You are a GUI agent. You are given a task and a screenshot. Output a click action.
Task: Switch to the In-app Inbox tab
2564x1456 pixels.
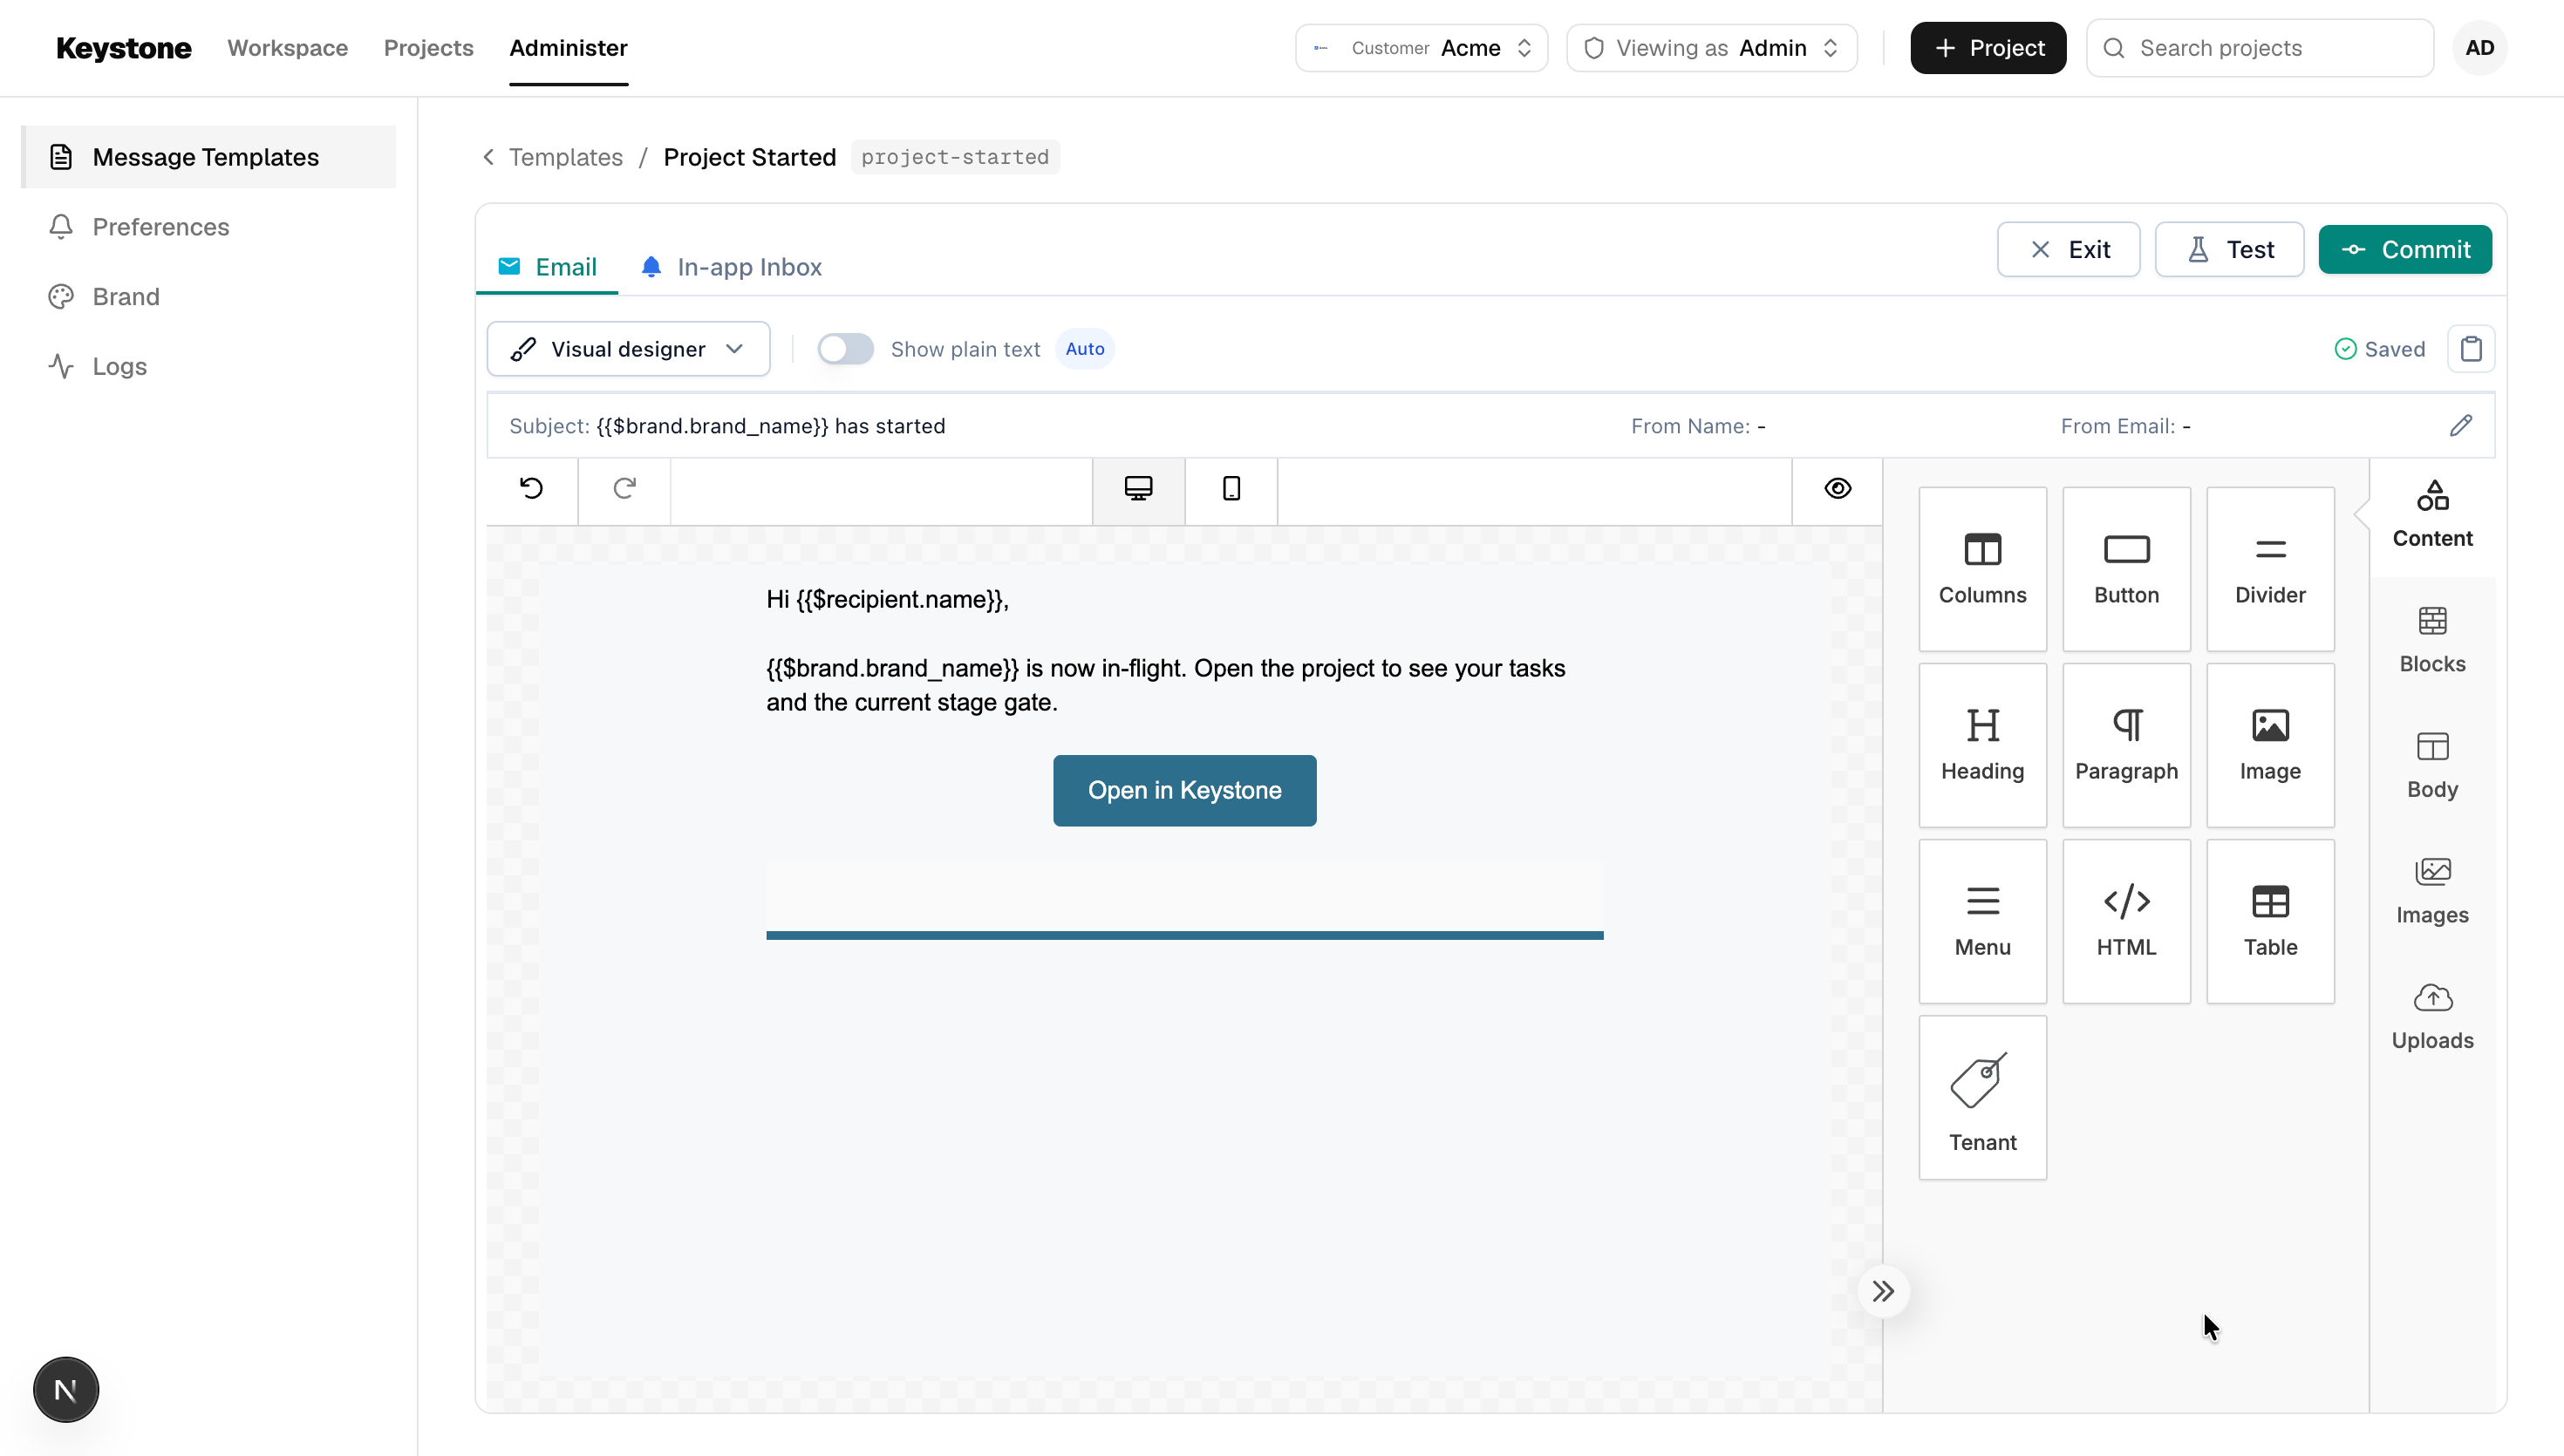click(731, 267)
